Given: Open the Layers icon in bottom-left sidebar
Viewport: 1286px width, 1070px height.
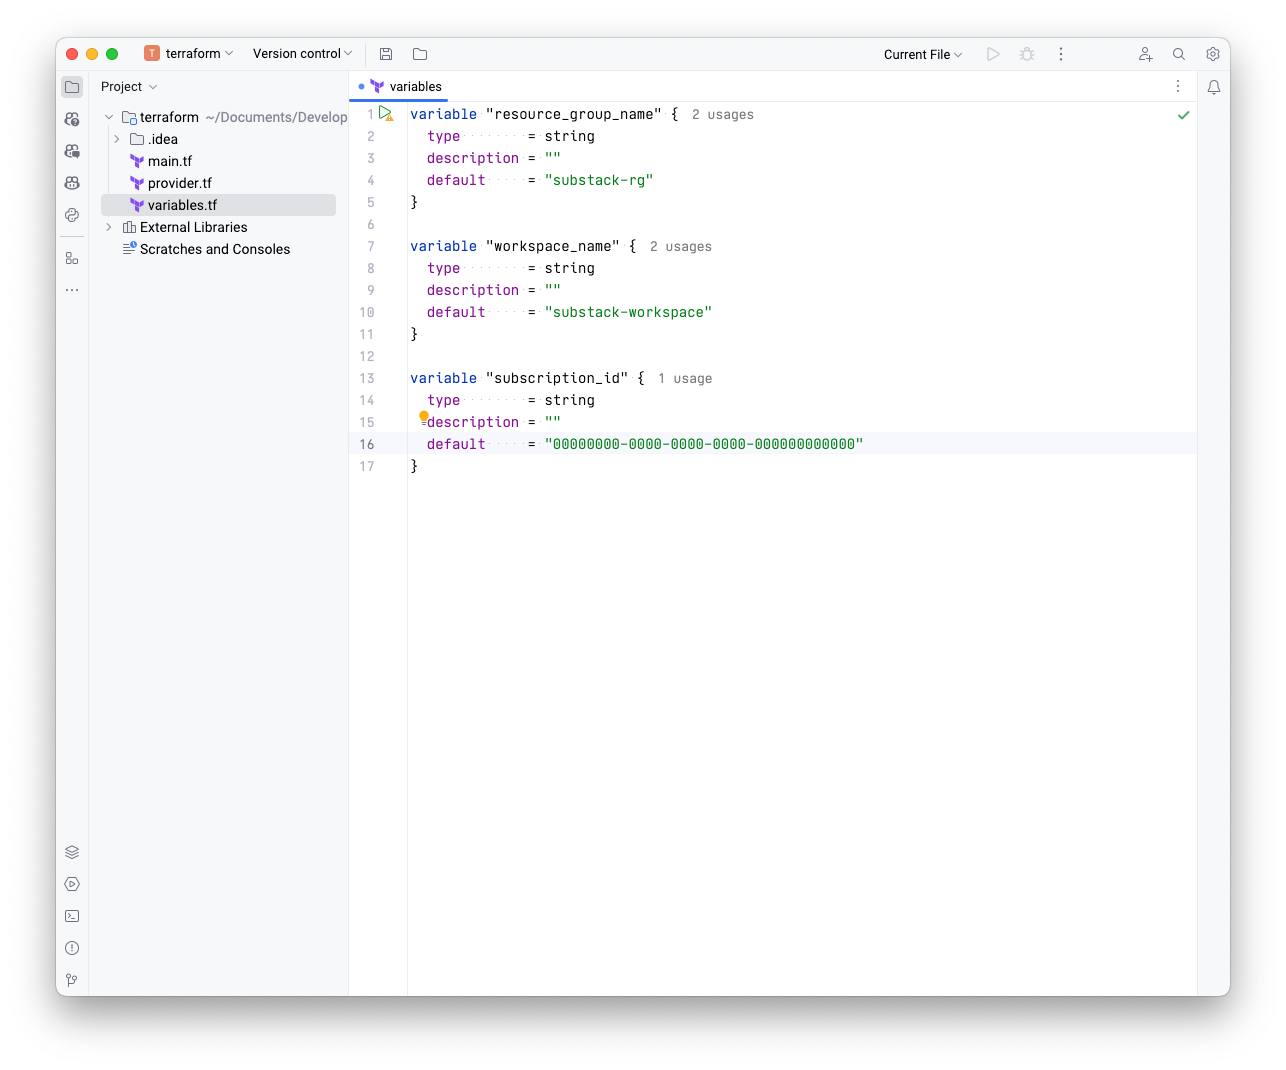Looking at the screenshot, I should (72, 852).
